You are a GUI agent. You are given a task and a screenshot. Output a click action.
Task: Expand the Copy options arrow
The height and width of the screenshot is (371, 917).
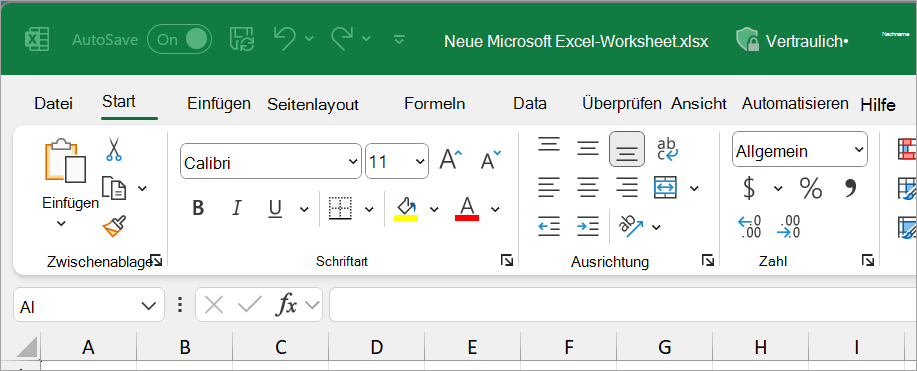[x=142, y=188]
